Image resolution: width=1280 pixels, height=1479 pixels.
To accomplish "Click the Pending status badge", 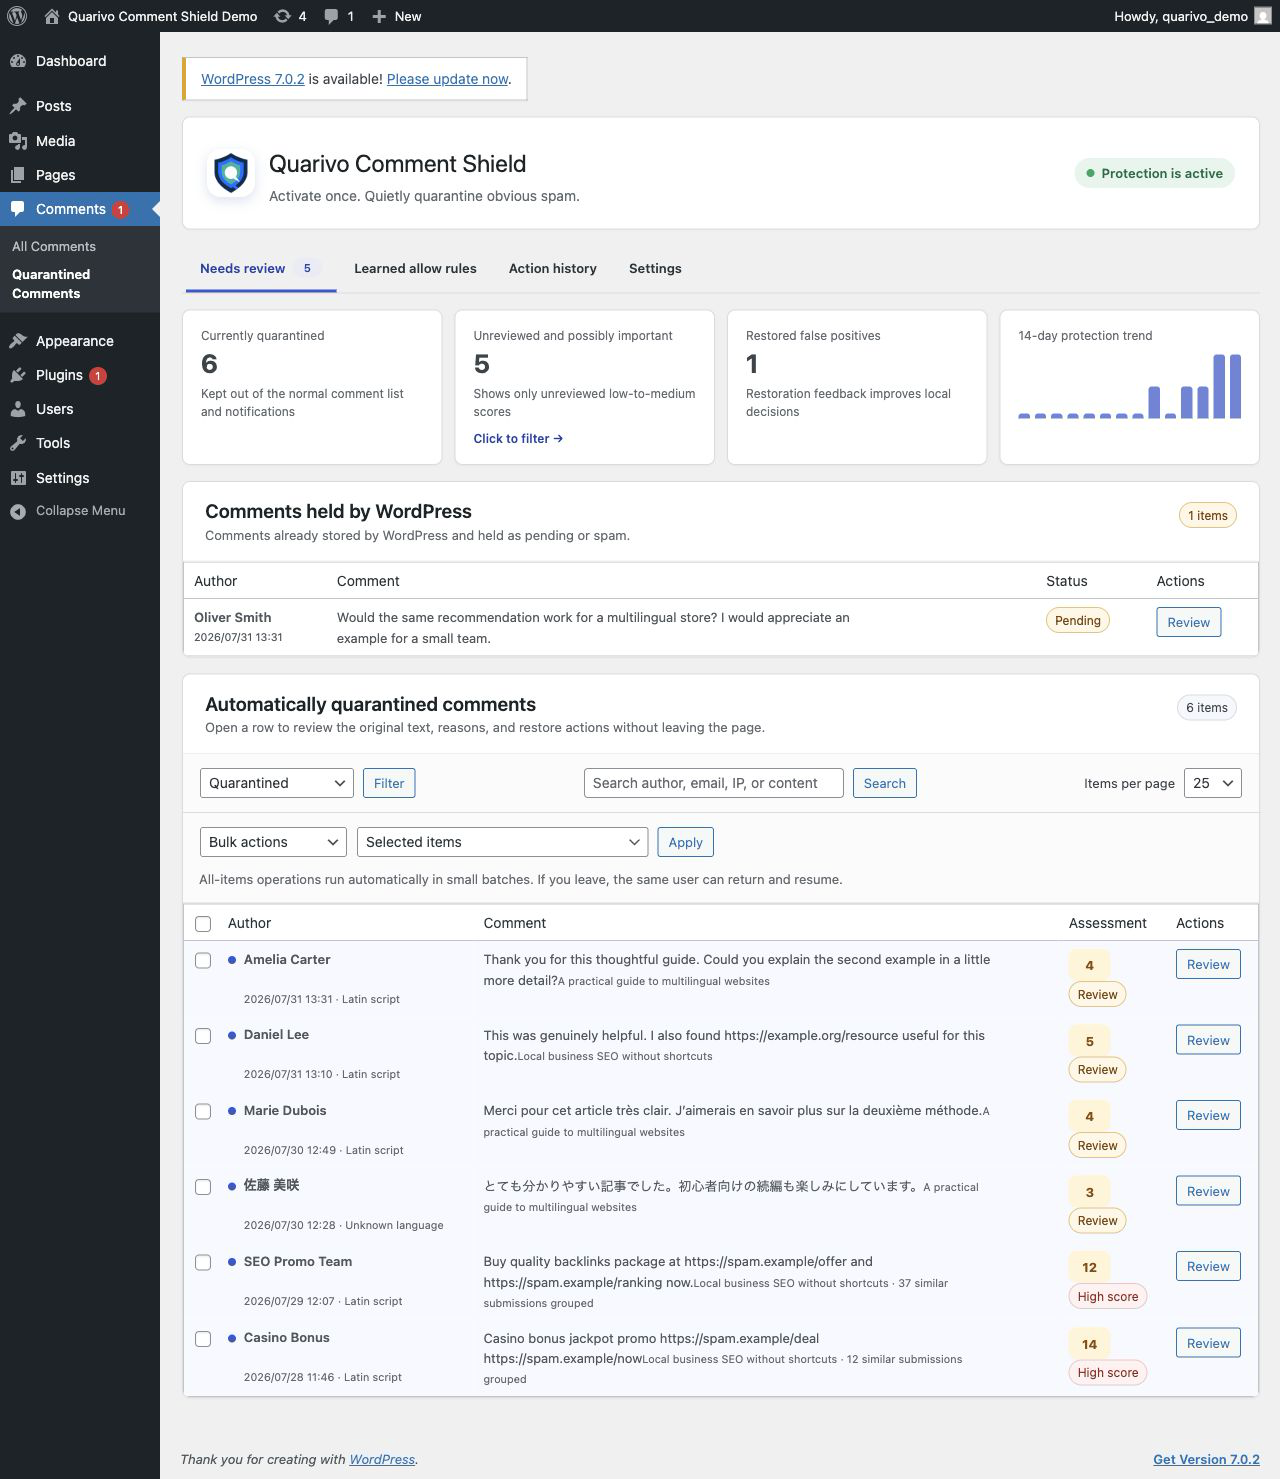I will coord(1077,621).
